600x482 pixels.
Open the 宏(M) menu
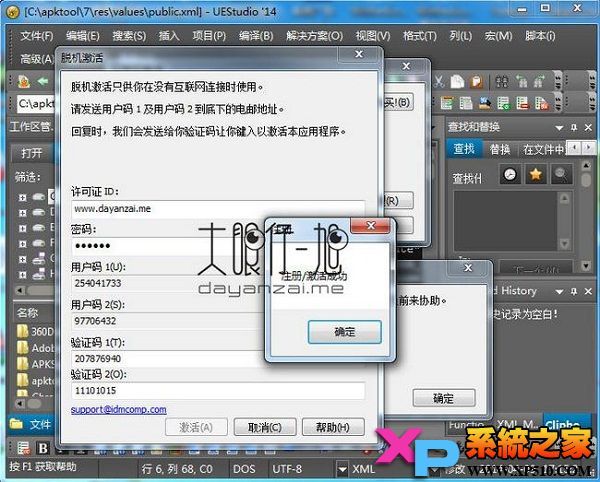pyautogui.click(x=498, y=36)
